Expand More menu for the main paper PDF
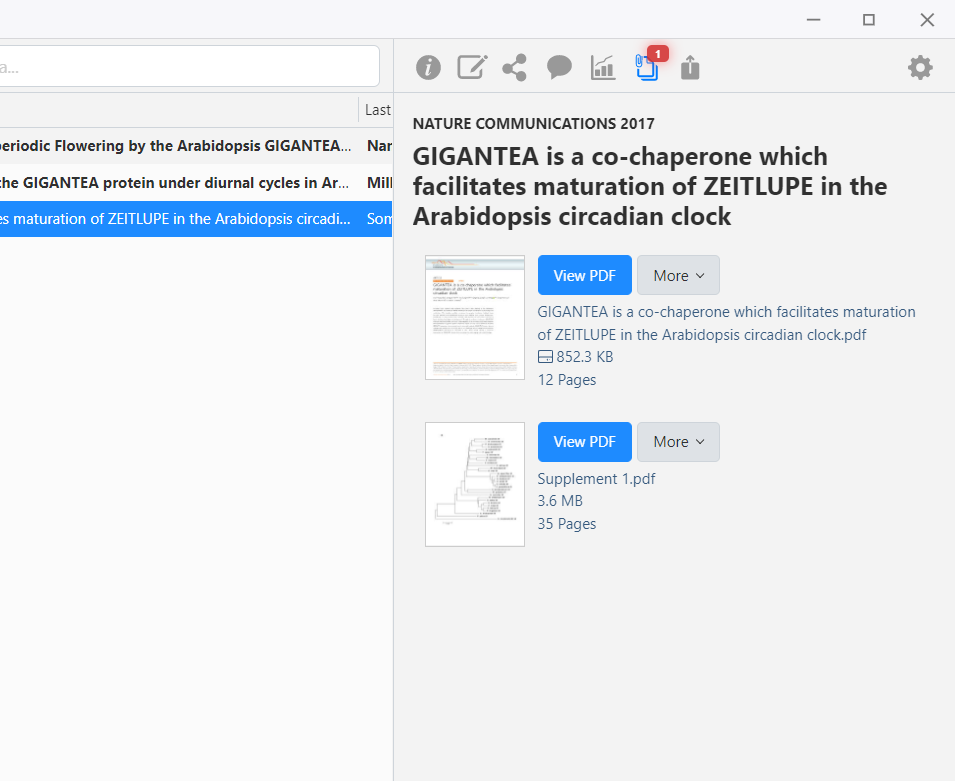The height and width of the screenshot is (781, 955). tap(678, 275)
